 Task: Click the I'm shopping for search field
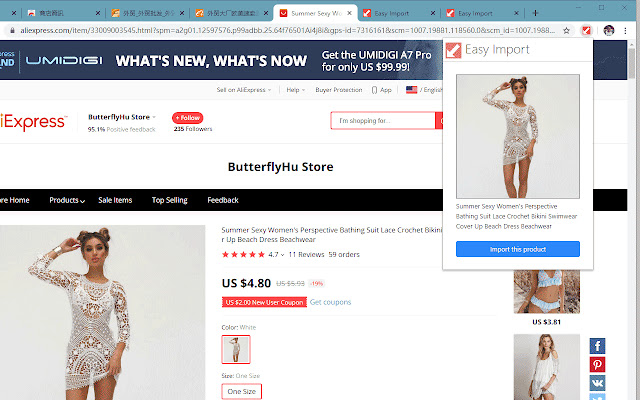tap(383, 120)
